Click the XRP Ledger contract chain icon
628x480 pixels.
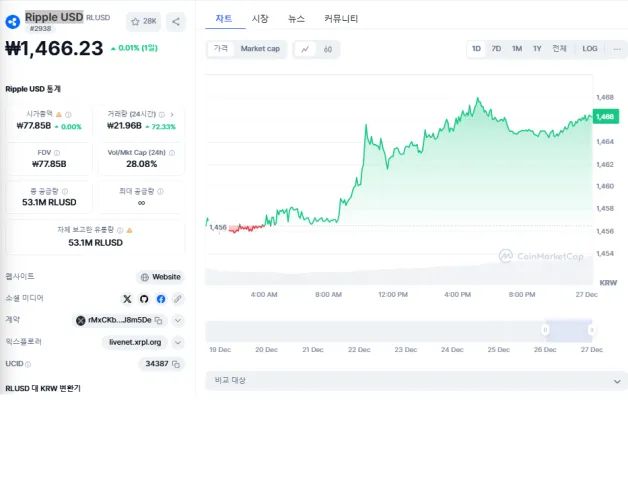tap(81, 321)
